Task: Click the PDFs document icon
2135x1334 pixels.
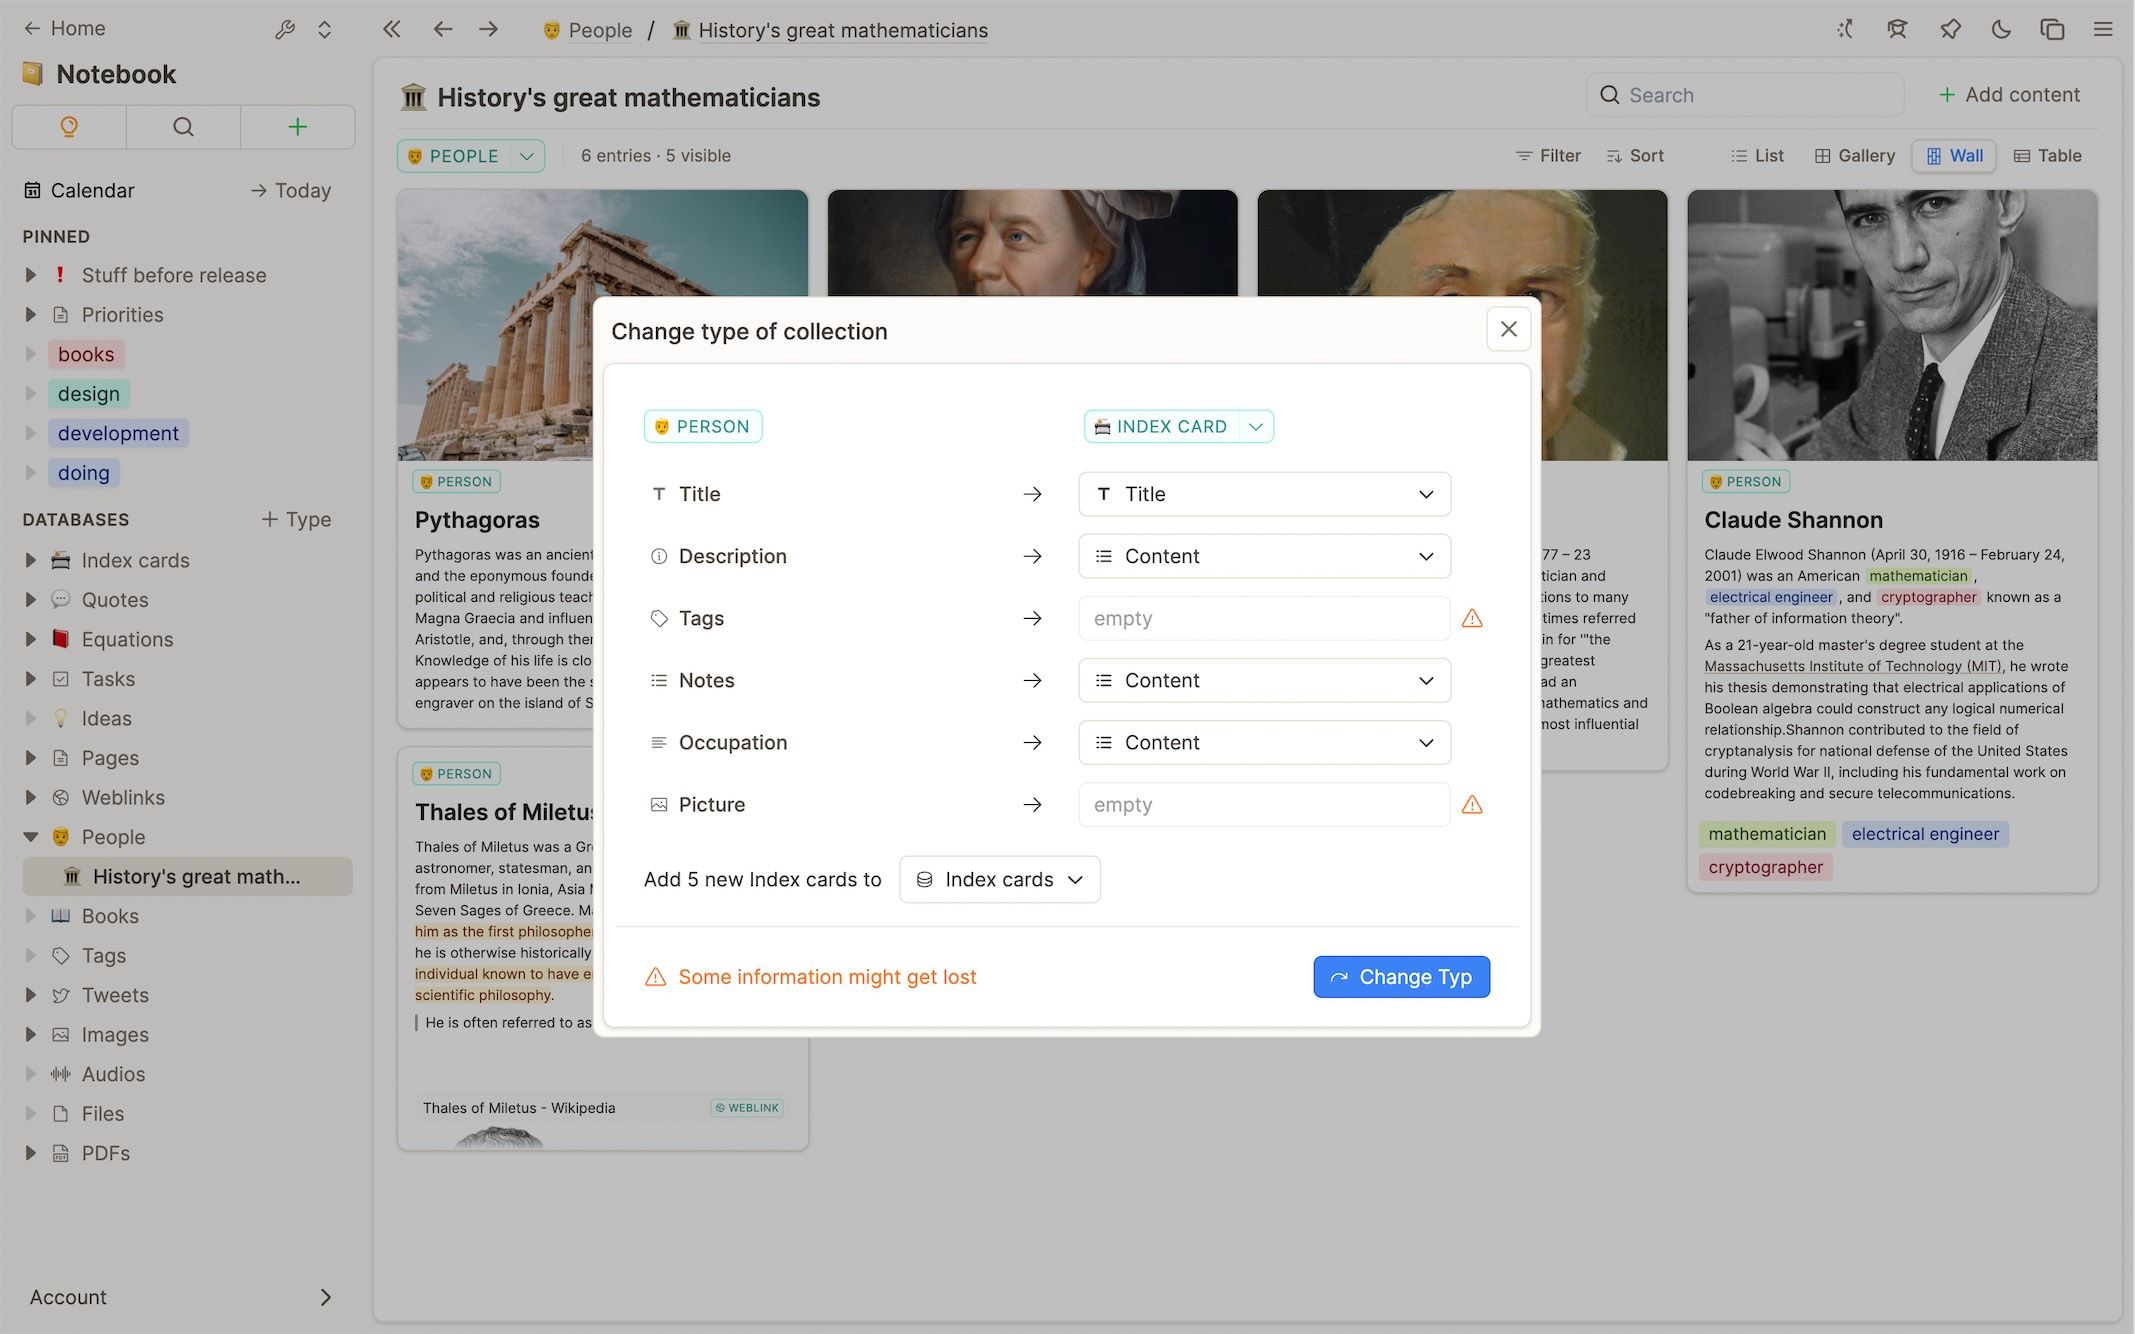Action: [61, 1153]
